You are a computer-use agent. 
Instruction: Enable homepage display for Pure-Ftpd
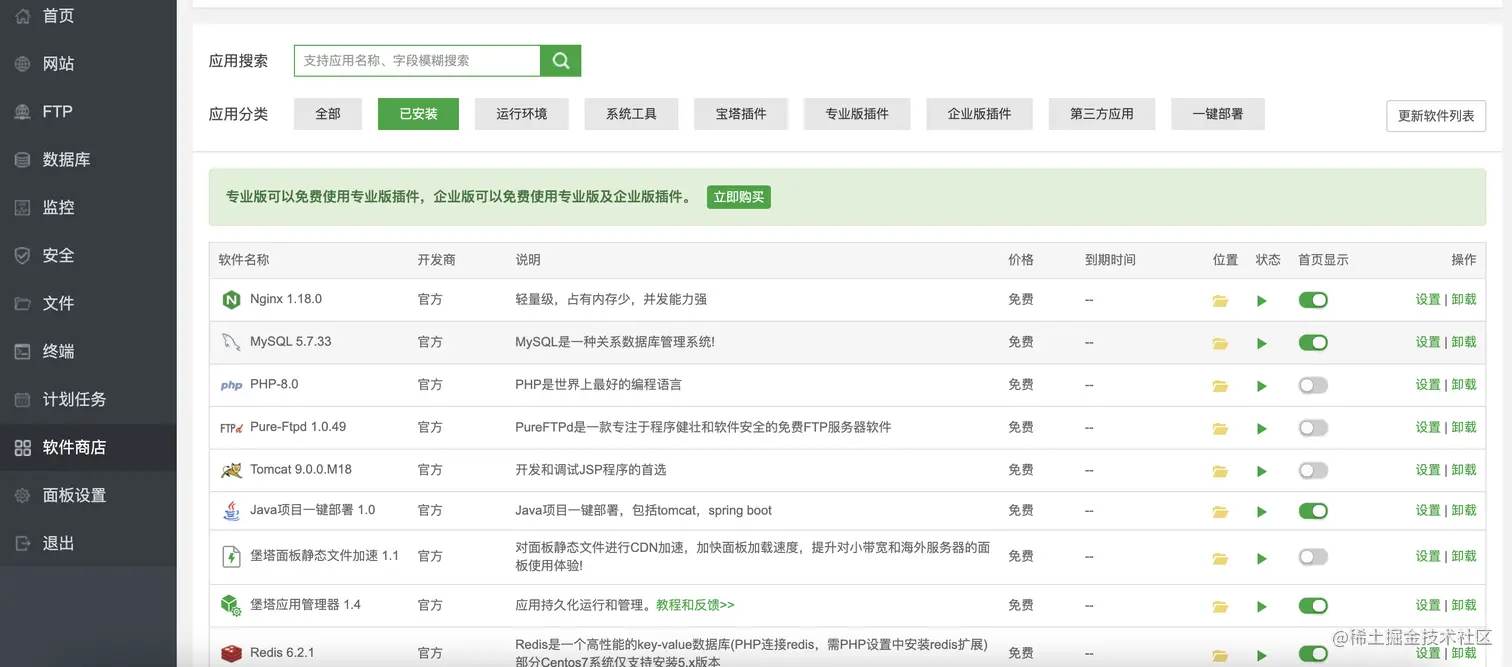(x=1313, y=427)
